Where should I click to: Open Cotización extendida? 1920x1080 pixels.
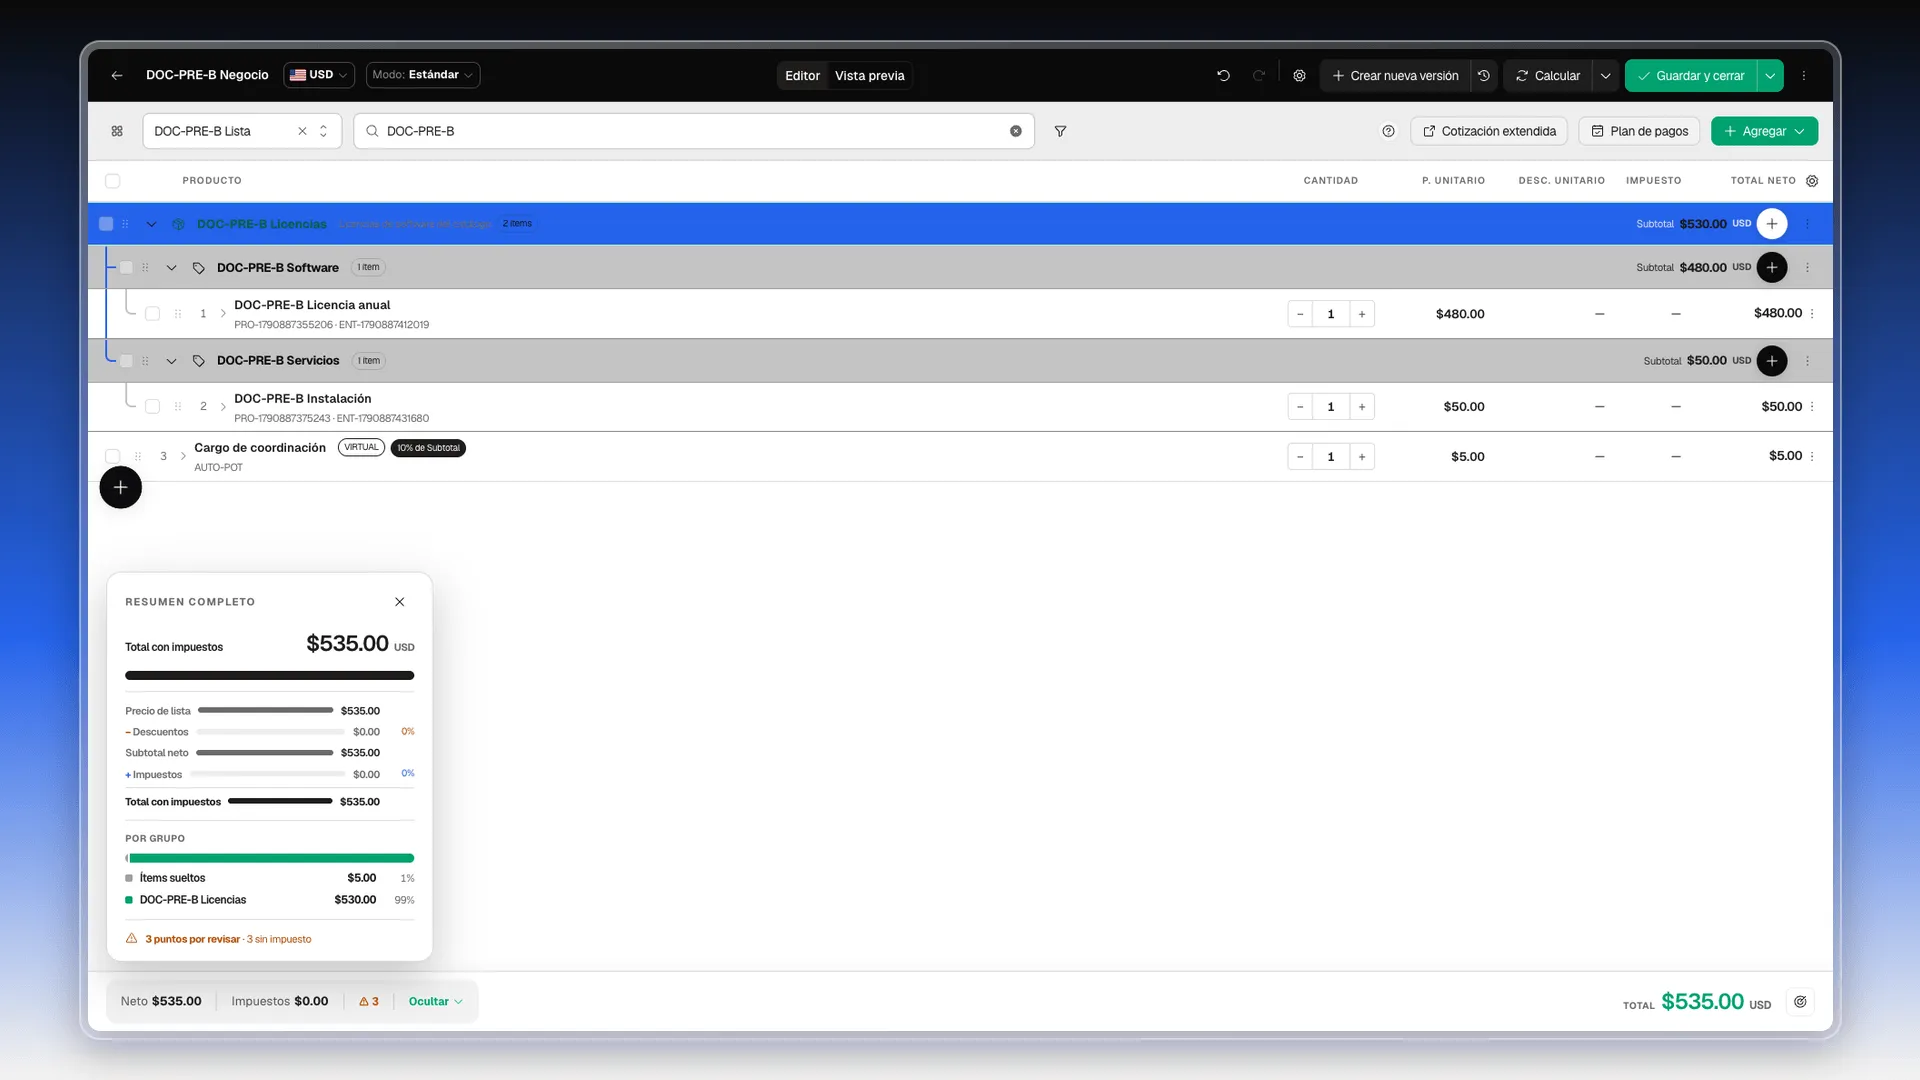click(x=1489, y=131)
